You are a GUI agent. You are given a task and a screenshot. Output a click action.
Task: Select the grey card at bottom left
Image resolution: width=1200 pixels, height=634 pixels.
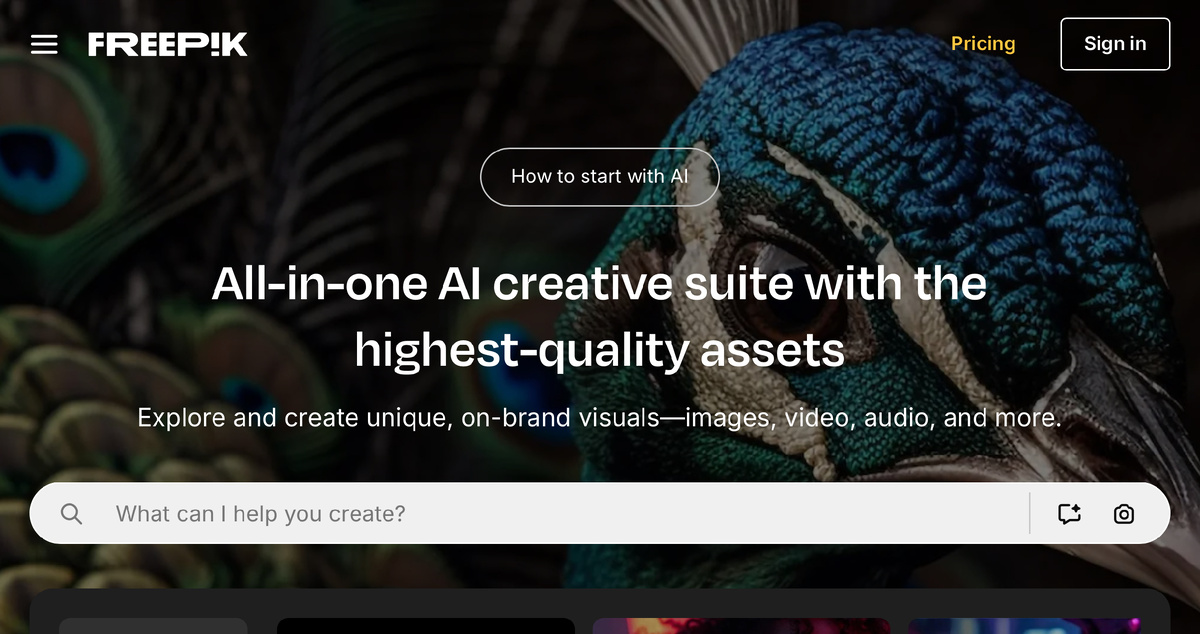[153, 626]
